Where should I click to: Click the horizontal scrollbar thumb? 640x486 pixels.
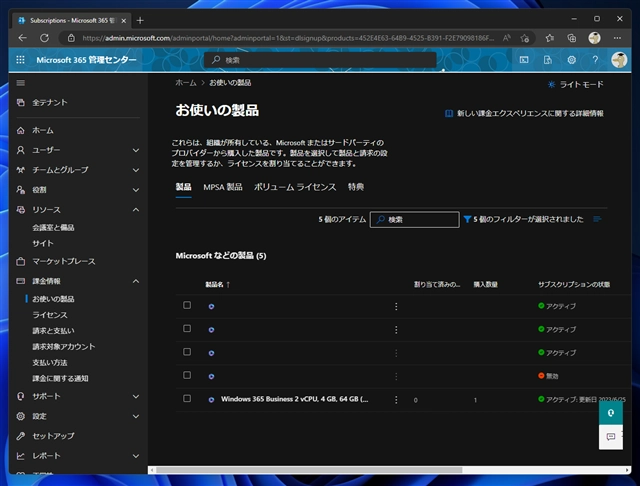[309, 470]
